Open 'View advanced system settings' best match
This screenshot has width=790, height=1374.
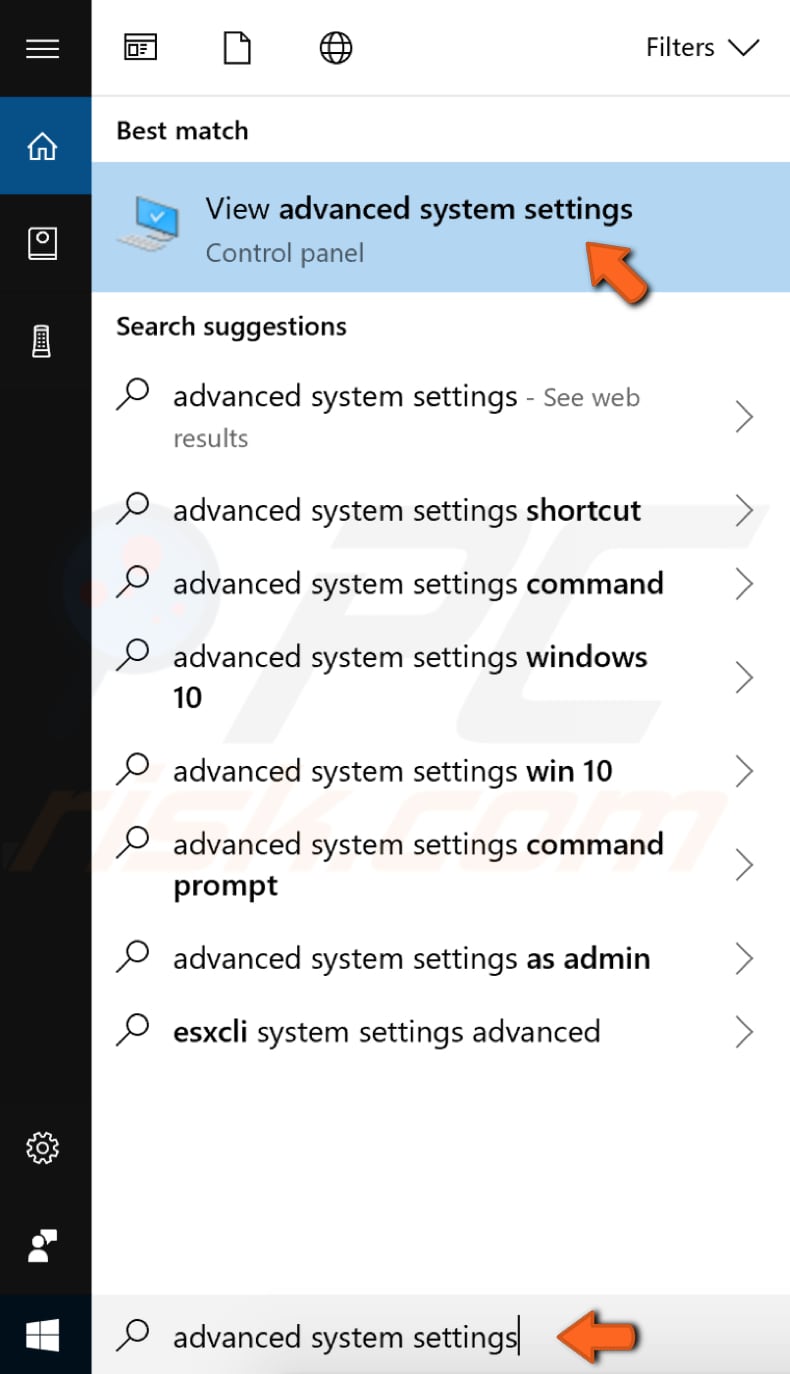click(x=420, y=225)
